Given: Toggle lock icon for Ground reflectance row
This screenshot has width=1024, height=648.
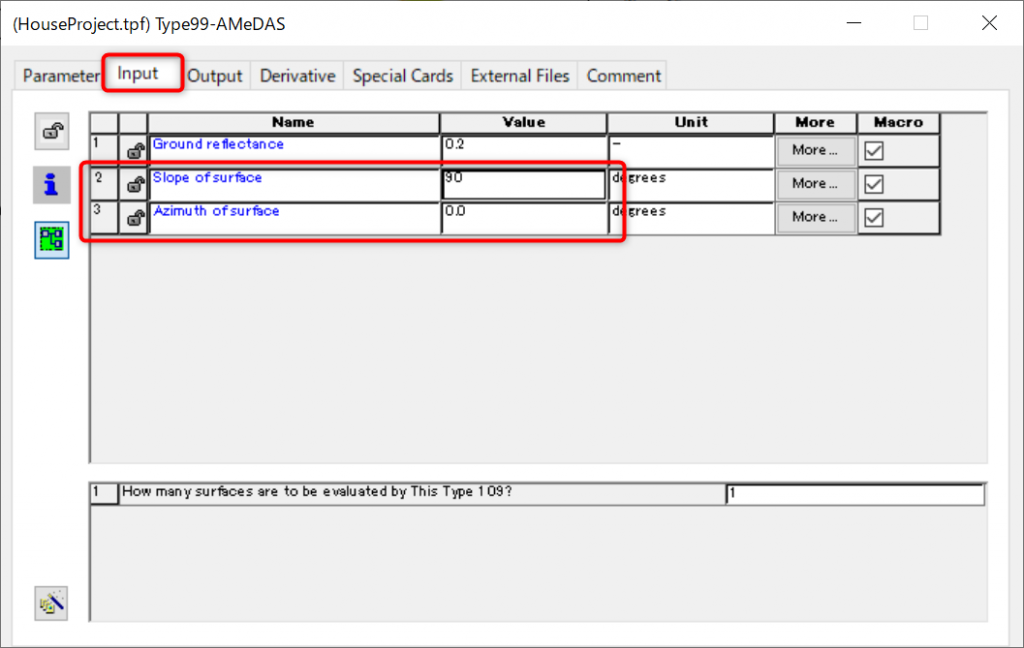Looking at the screenshot, I should tap(134, 151).
